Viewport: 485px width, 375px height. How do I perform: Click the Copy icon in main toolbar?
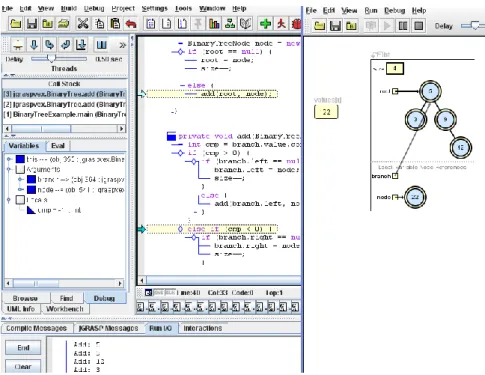pyautogui.click(x=99, y=24)
